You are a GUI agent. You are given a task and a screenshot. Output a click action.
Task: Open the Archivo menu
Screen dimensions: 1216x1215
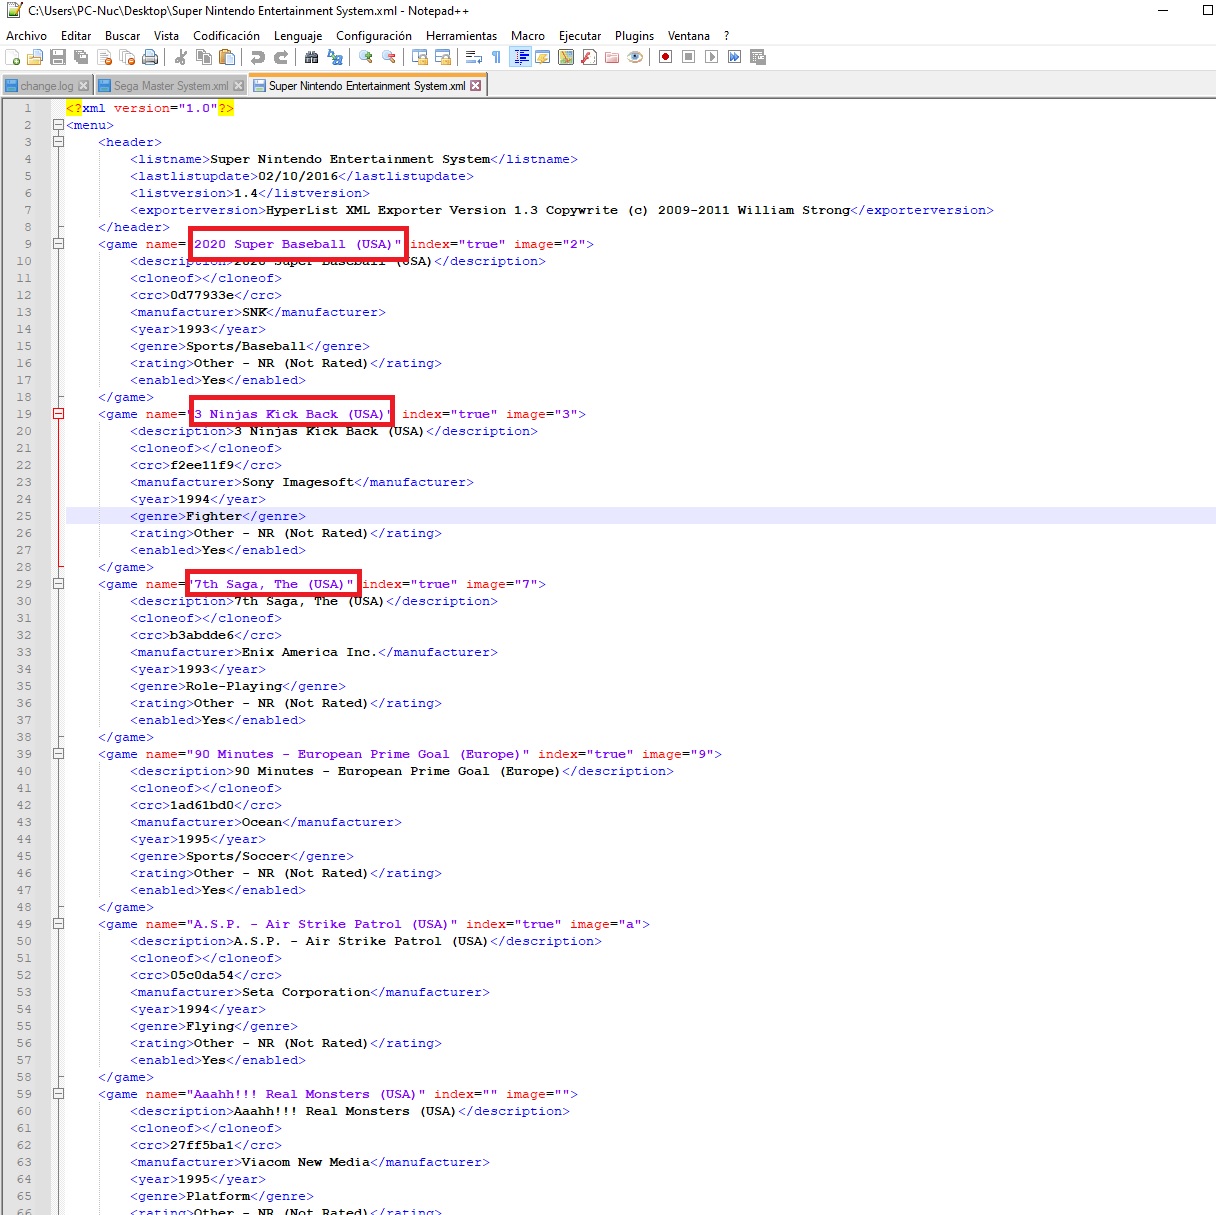click(x=26, y=35)
